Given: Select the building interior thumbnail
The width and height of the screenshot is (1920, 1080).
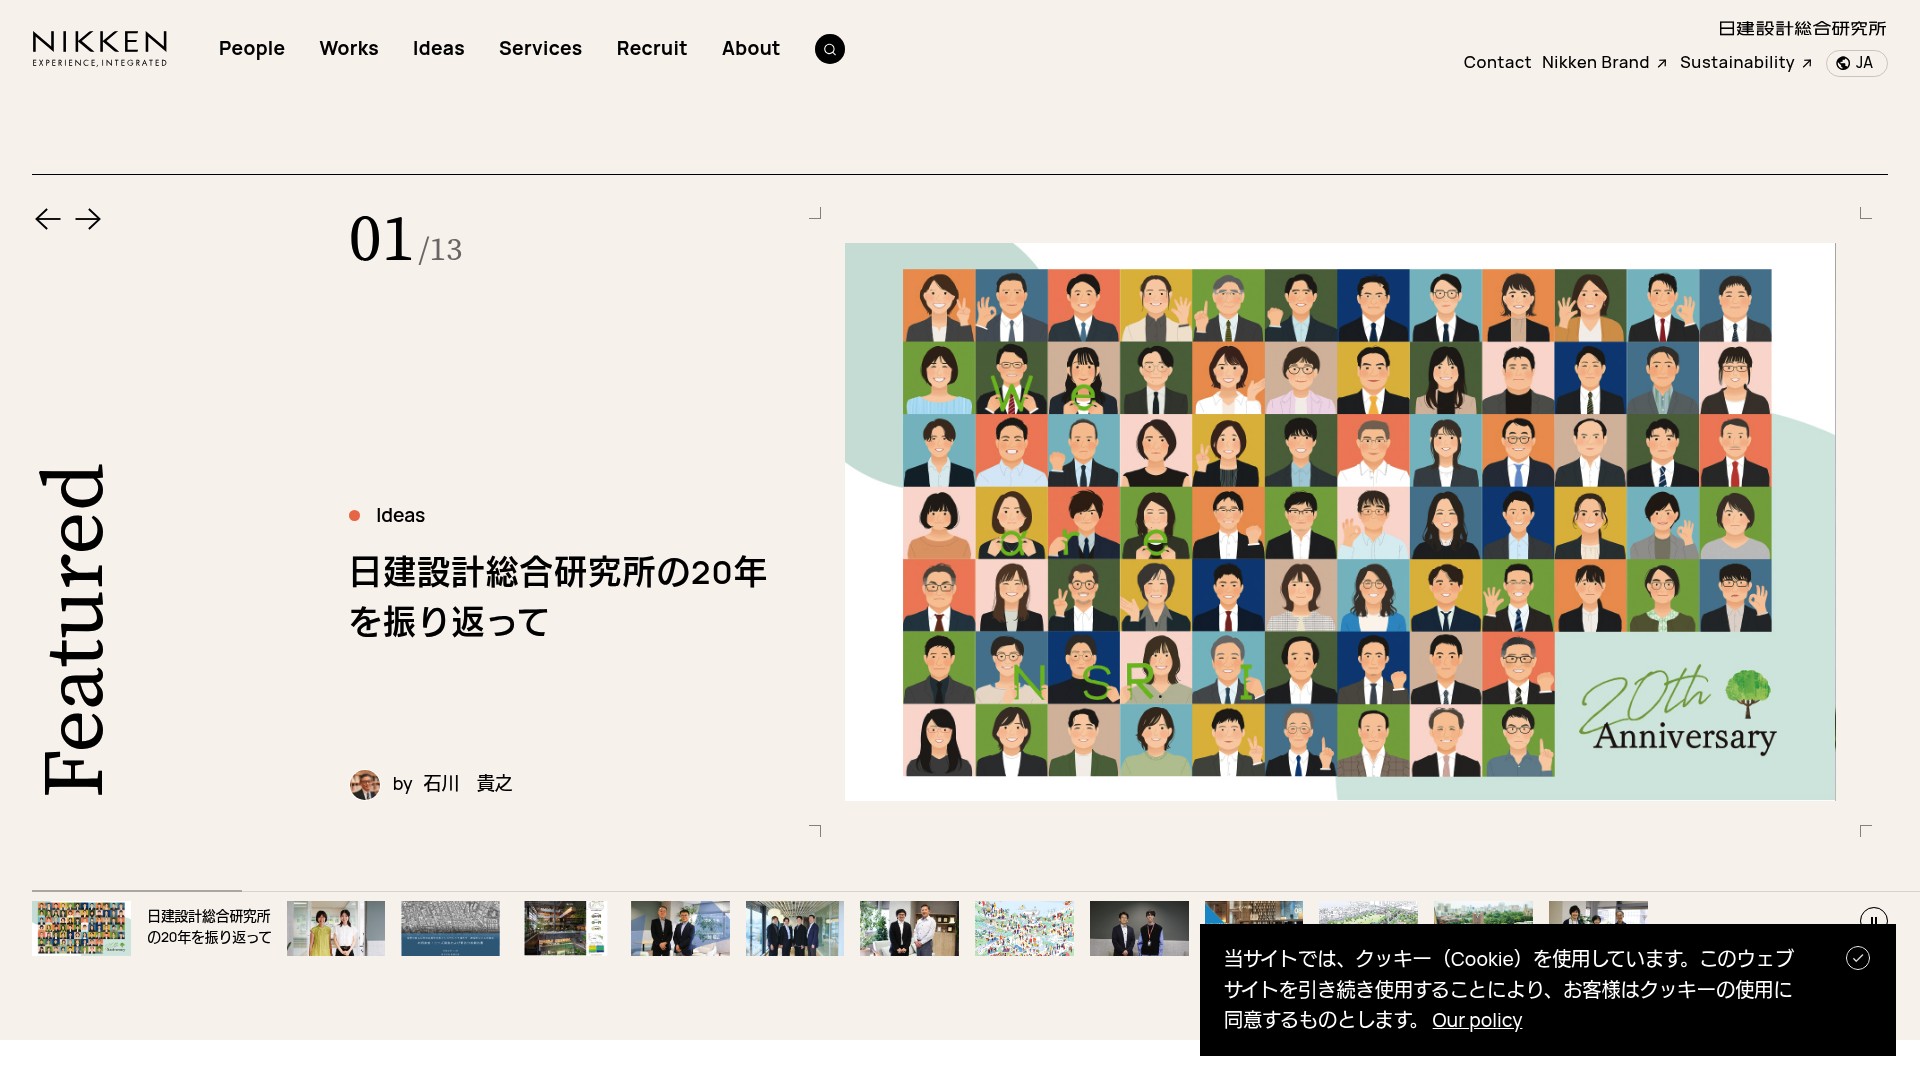Looking at the screenshot, I should click(x=565, y=928).
